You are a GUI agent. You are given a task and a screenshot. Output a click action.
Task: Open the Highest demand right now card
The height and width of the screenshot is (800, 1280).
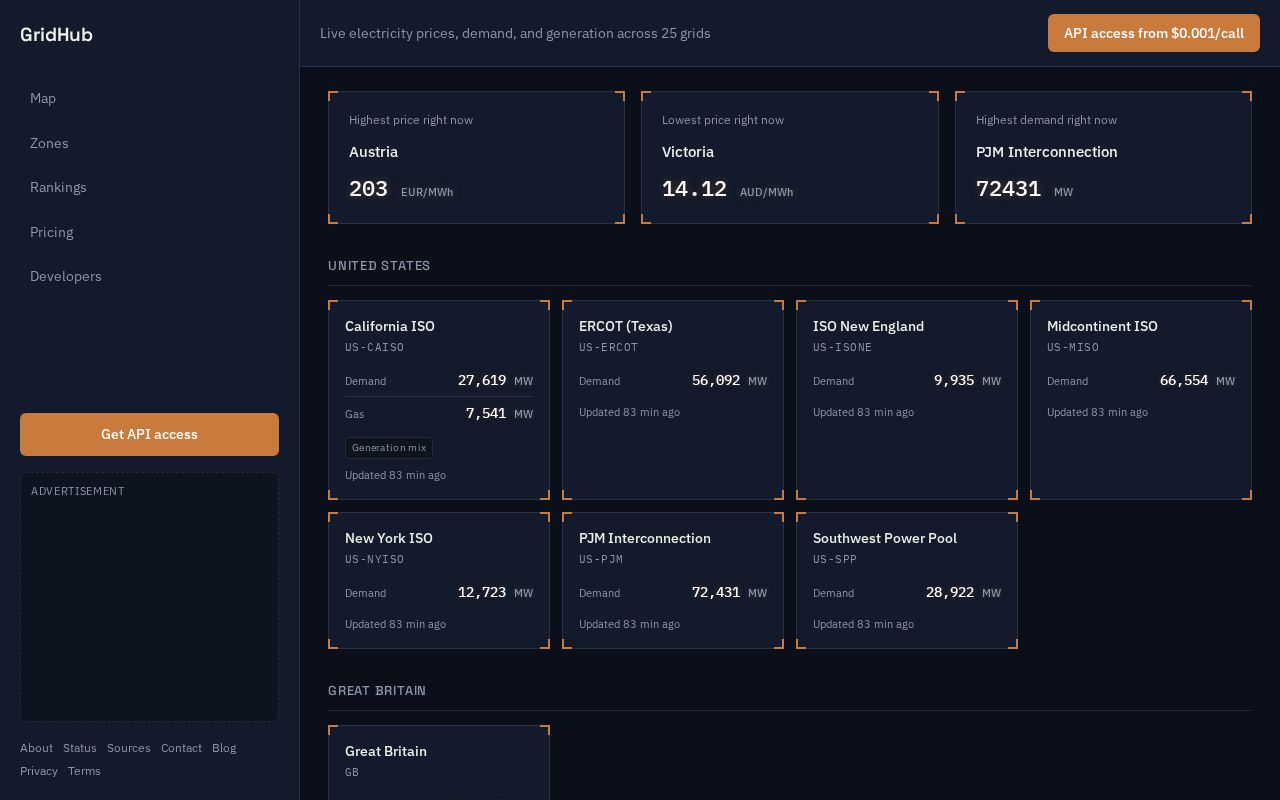tap(1103, 157)
